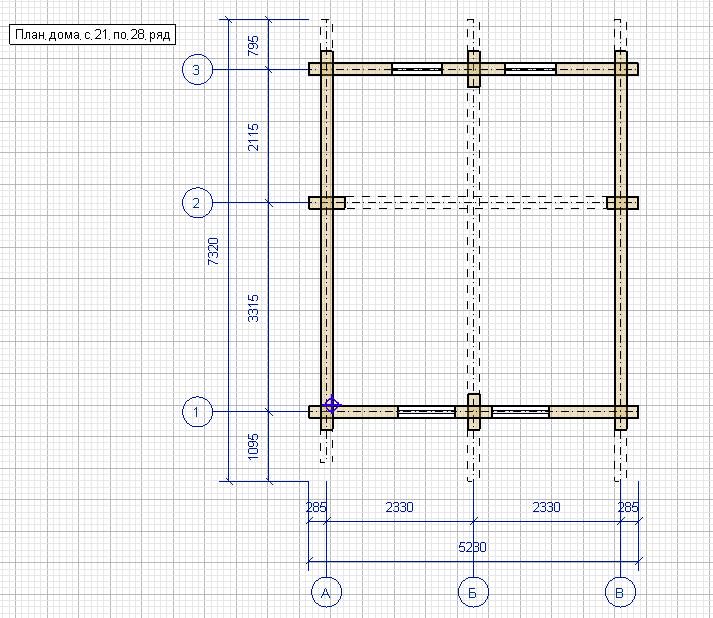
Task: Select axis marker circle 2
Action: tap(197, 202)
